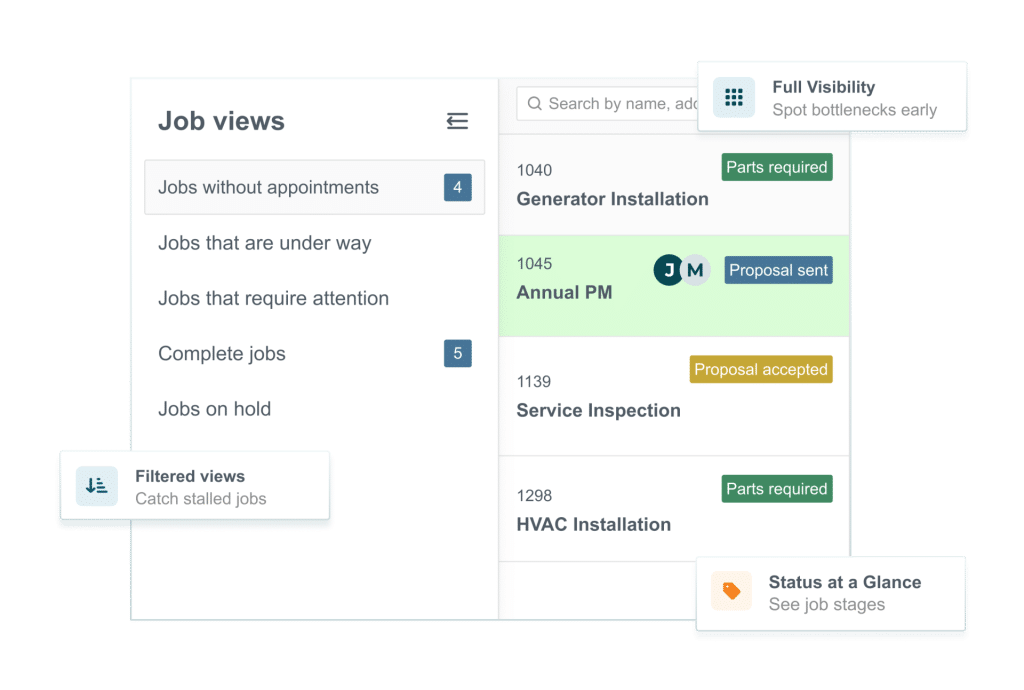This screenshot has width=1024, height=690.
Task: Click the sort icon beside Filtered views
Action: coord(97,486)
